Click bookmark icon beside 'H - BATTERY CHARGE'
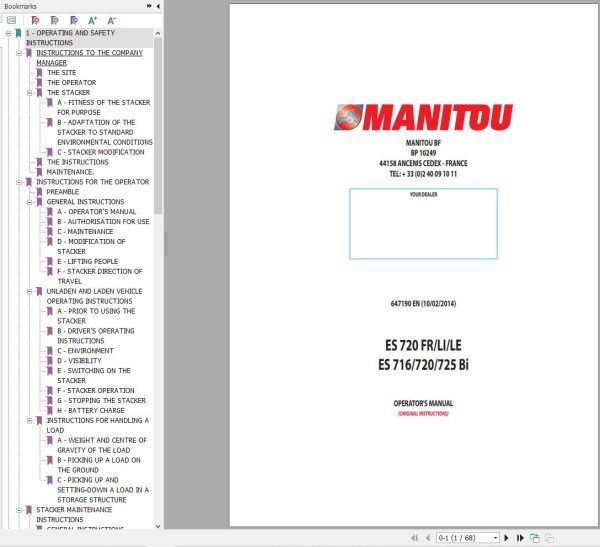The image size is (600, 547). [x=49, y=410]
